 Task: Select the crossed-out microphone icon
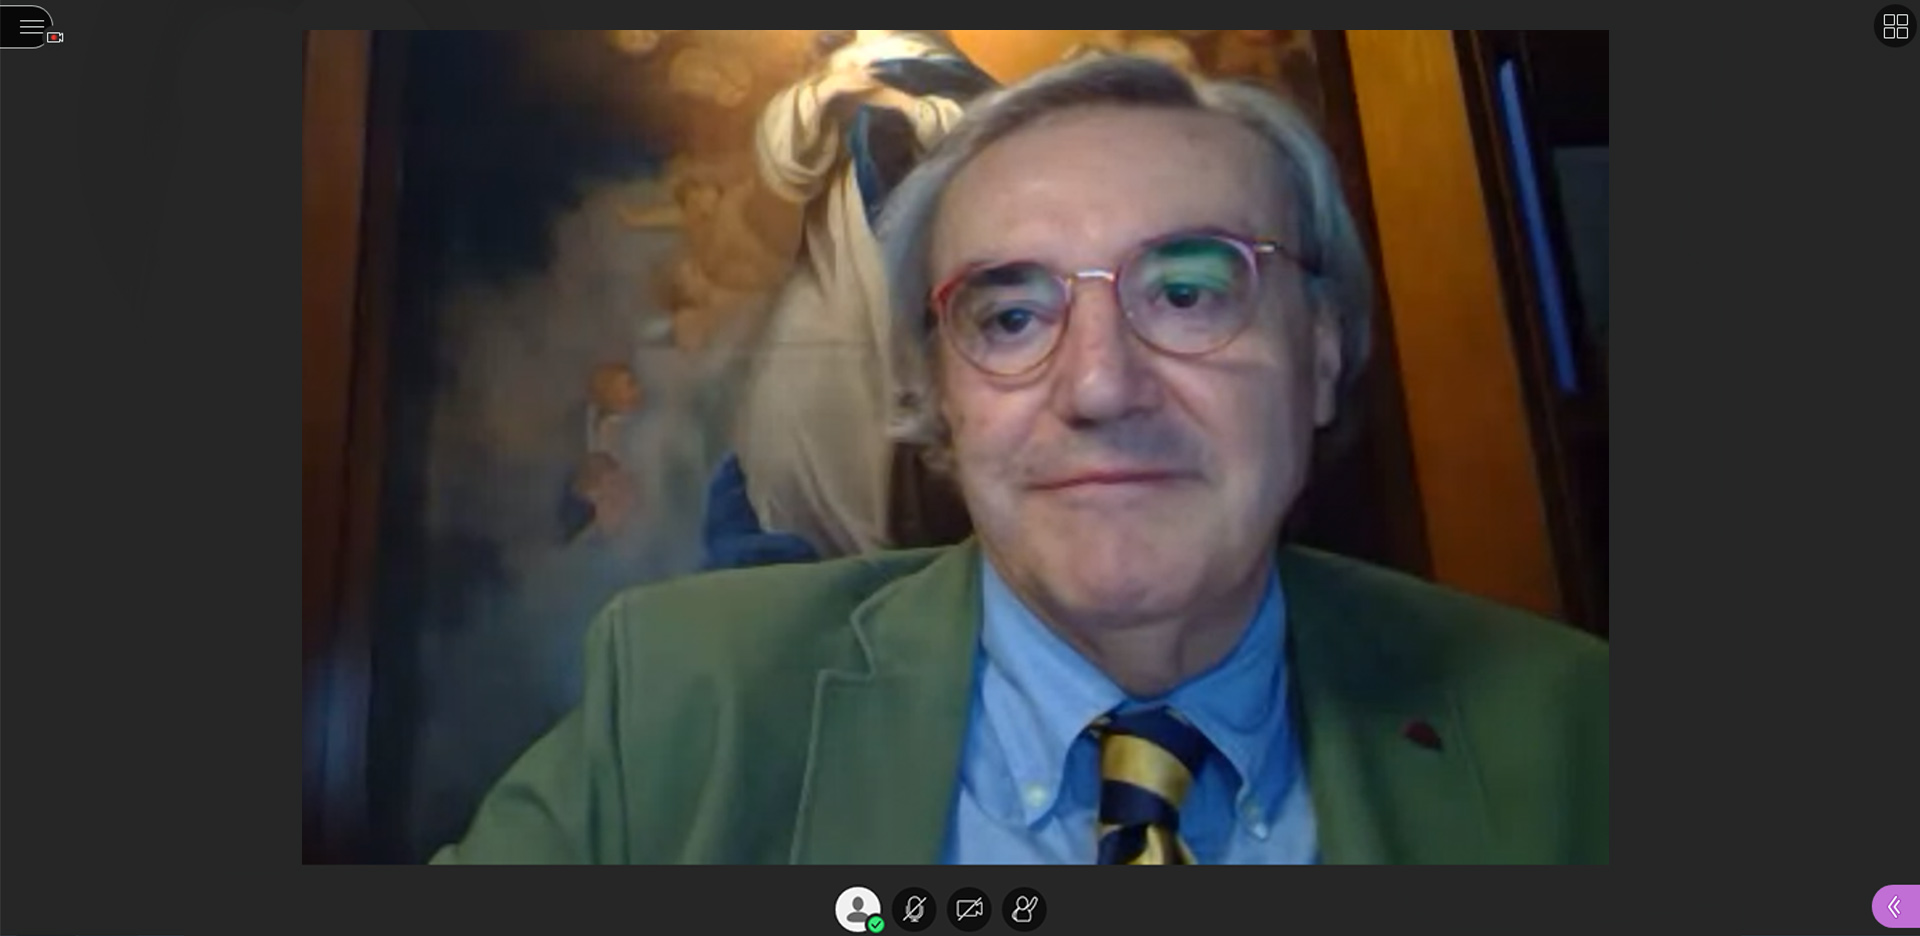[914, 909]
